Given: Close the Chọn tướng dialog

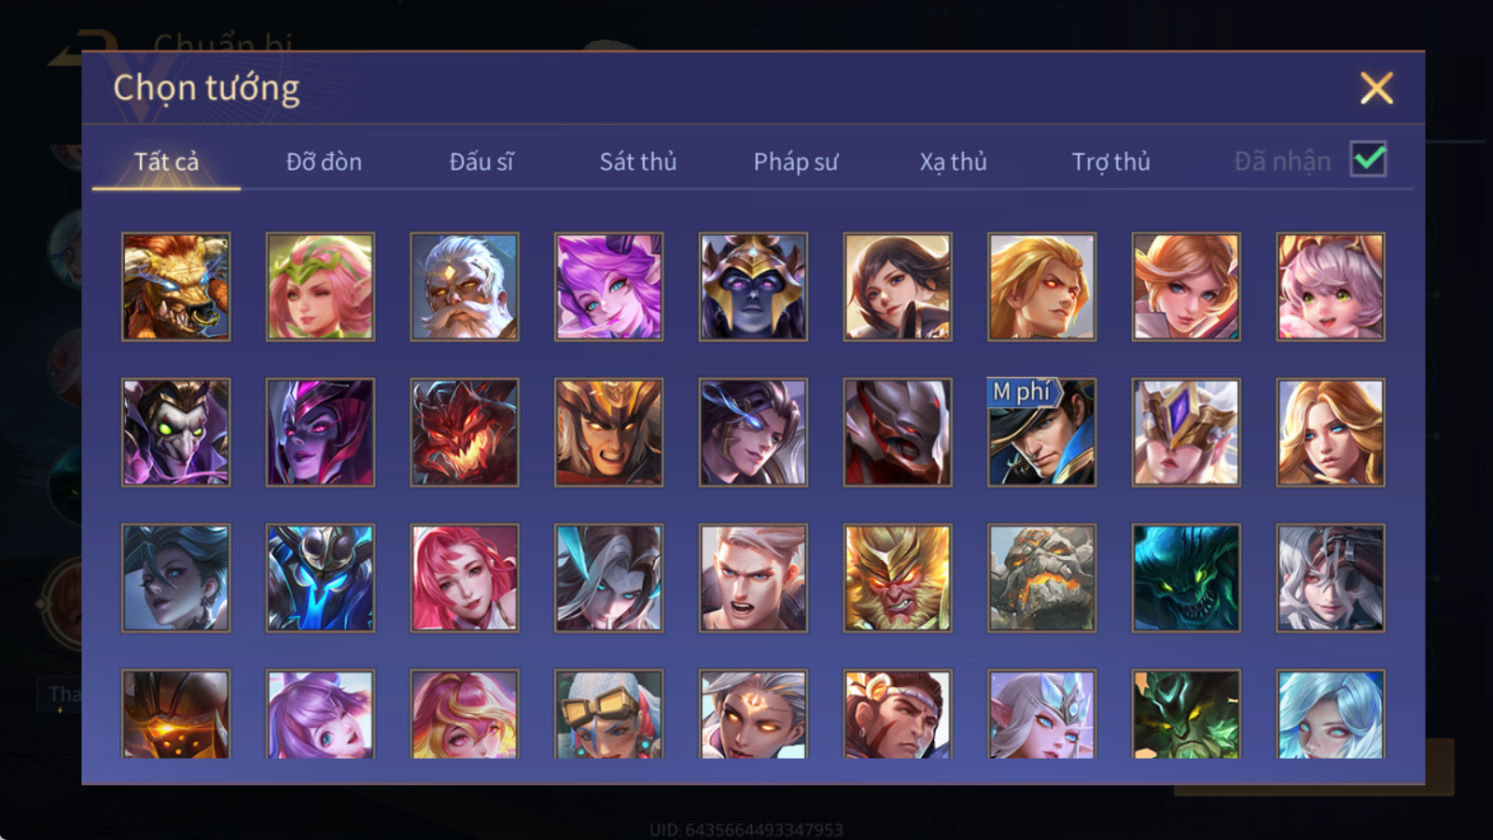Looking at the screenshot, I should [1376, 89].
